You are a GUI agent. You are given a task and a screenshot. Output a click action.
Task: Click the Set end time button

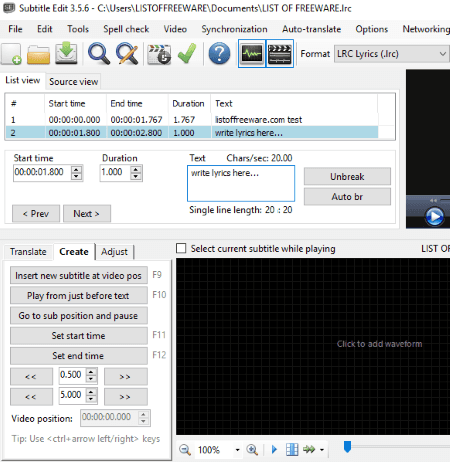pyautogui.click(x=79, y=355)
